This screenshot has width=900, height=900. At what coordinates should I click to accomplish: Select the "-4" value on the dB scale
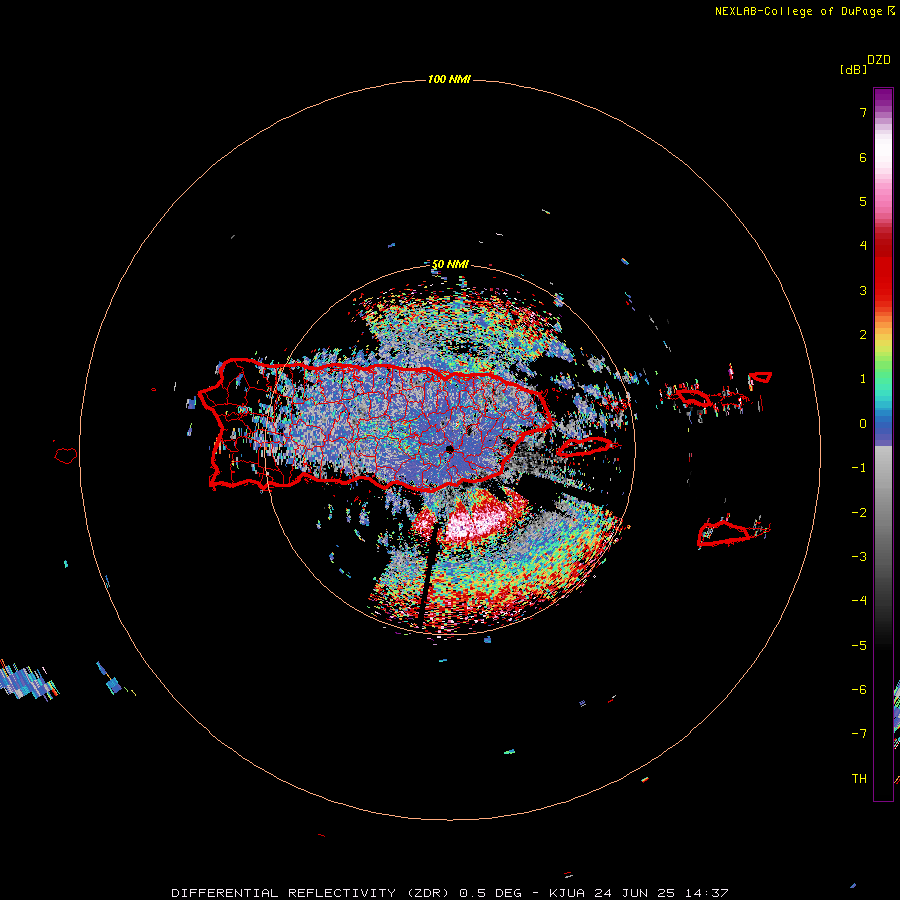pyautogui.click(x=859, y=601)
